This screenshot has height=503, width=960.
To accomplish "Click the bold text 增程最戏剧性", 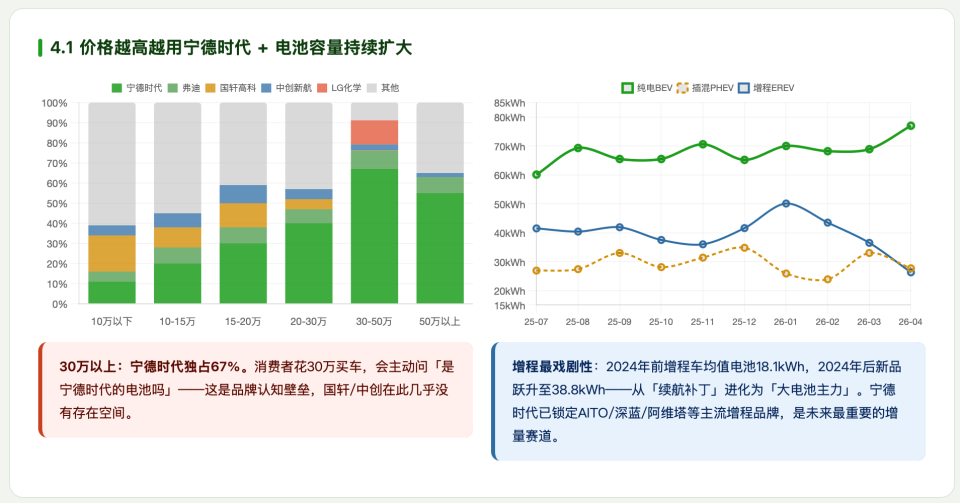I will click(x=552, y=367).
